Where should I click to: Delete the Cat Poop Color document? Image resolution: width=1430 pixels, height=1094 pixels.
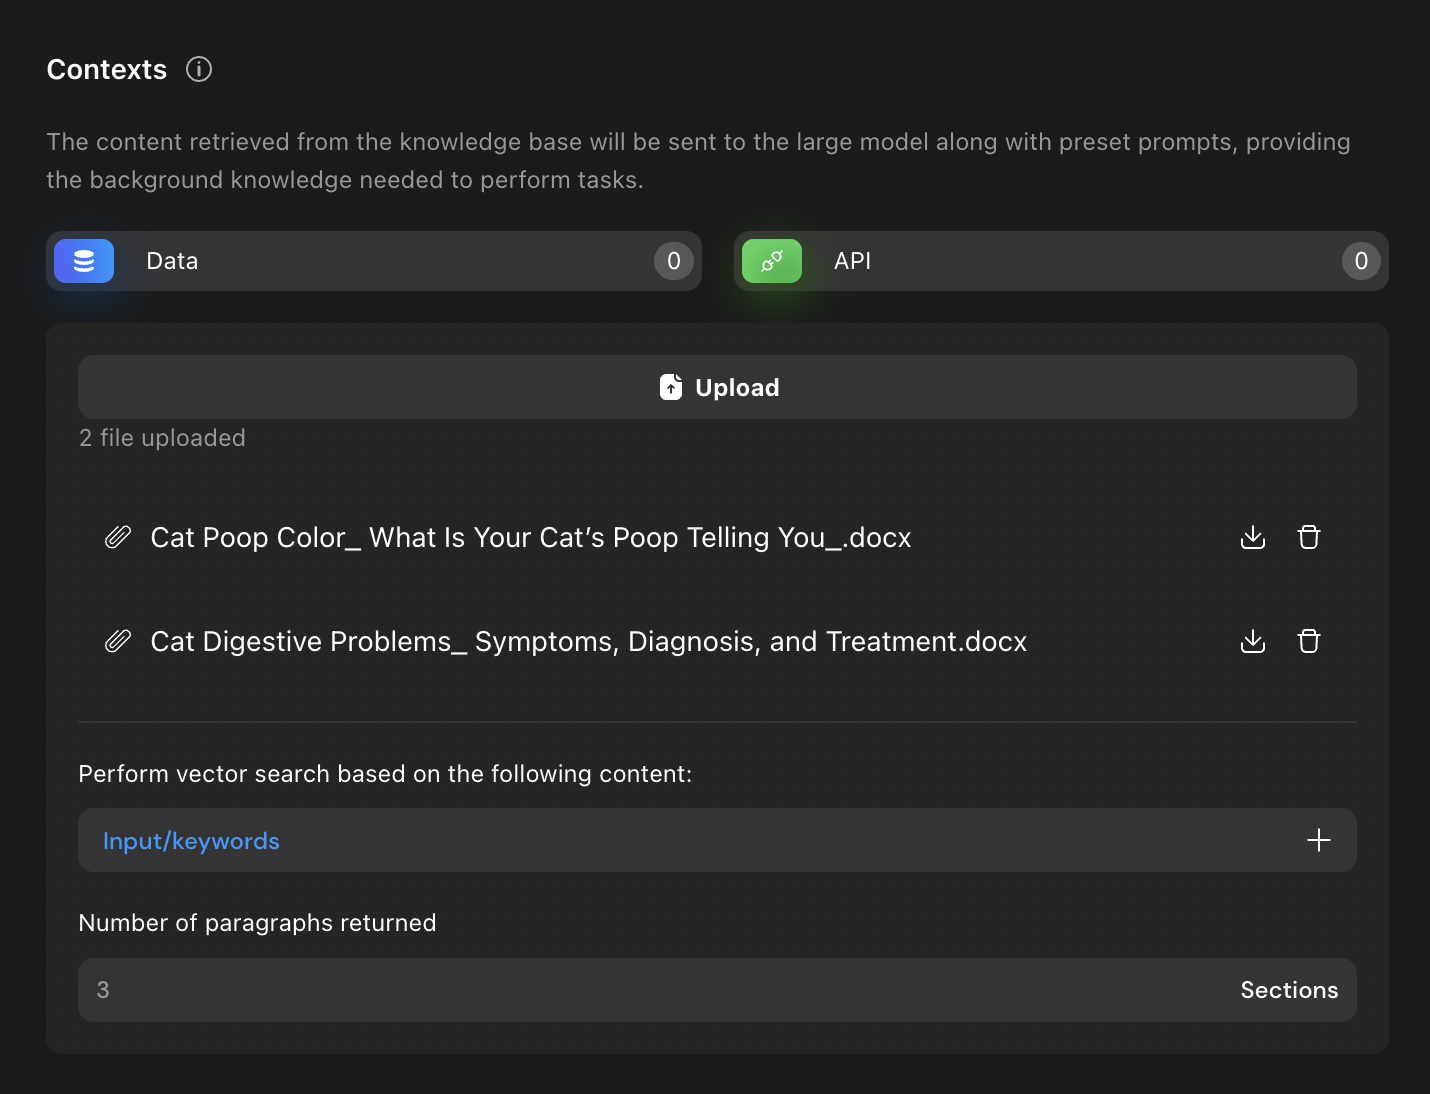[1309, 537]
